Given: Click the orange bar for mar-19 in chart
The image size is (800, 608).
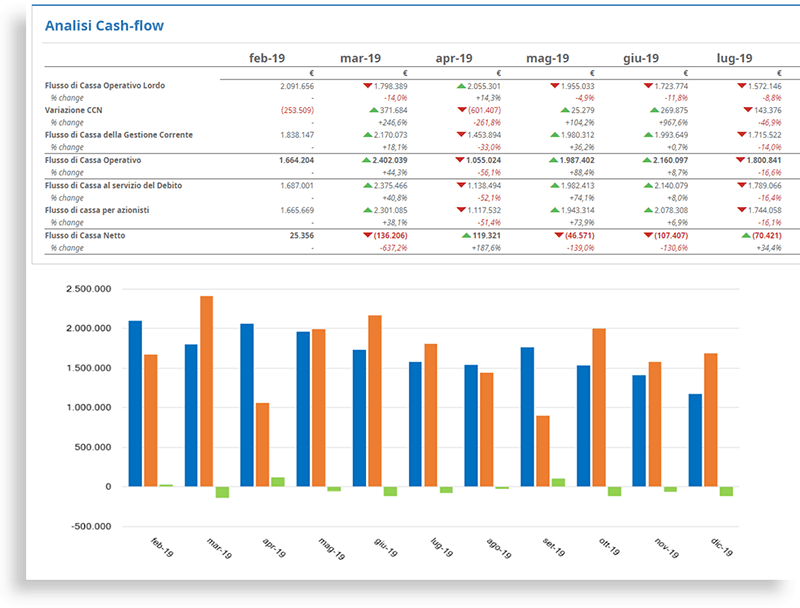Looking at the screenshot, I should tap(207, 391).
